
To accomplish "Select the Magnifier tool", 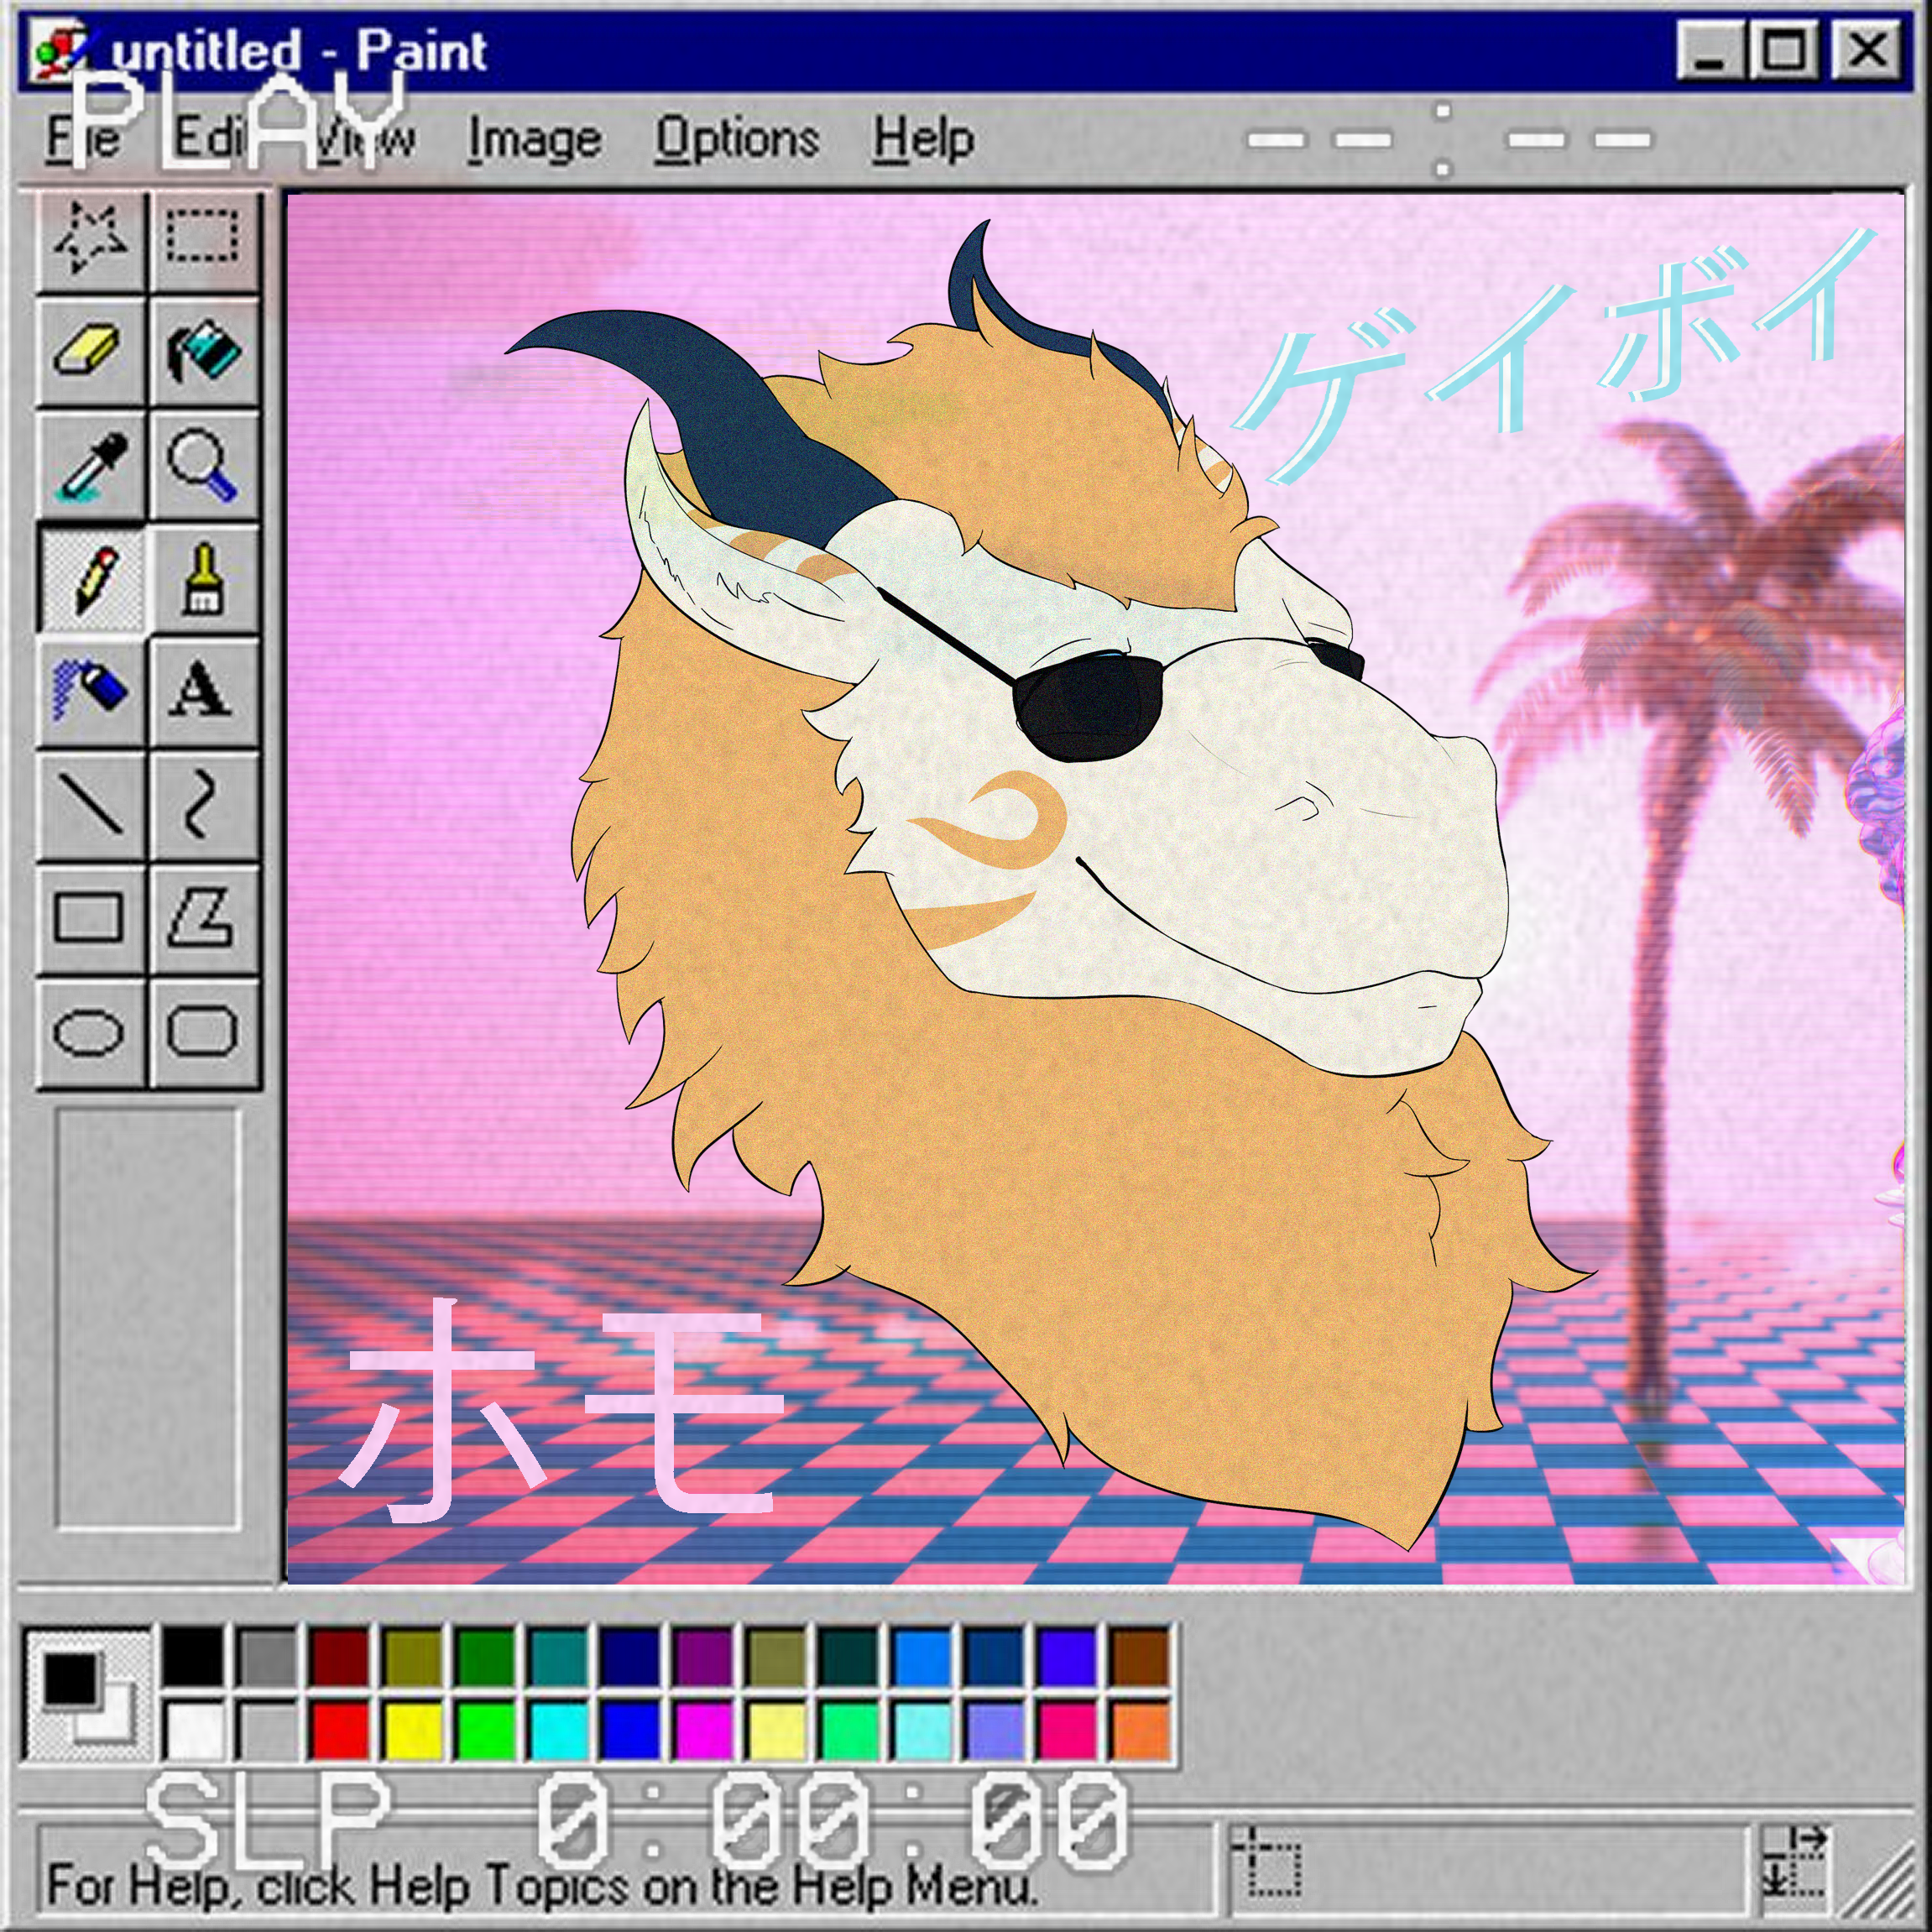I will [x=203, y=465].
